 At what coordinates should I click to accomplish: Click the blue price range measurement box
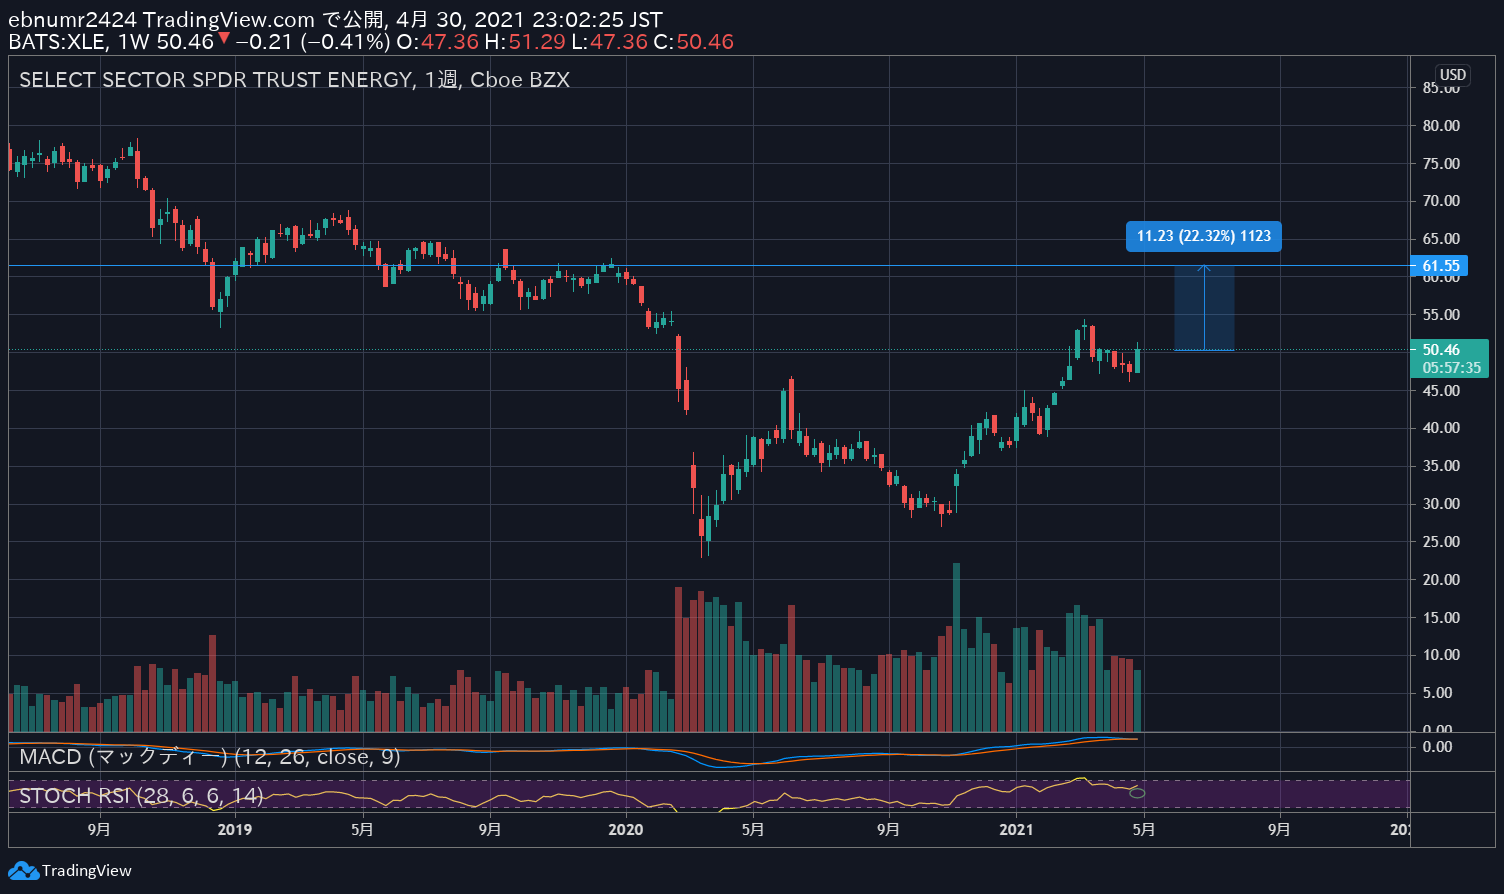point(1204,308)
